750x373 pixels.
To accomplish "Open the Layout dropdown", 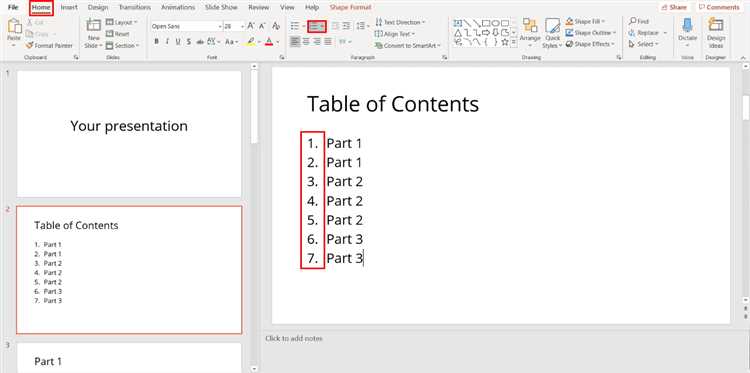I will tap(121, 22).
